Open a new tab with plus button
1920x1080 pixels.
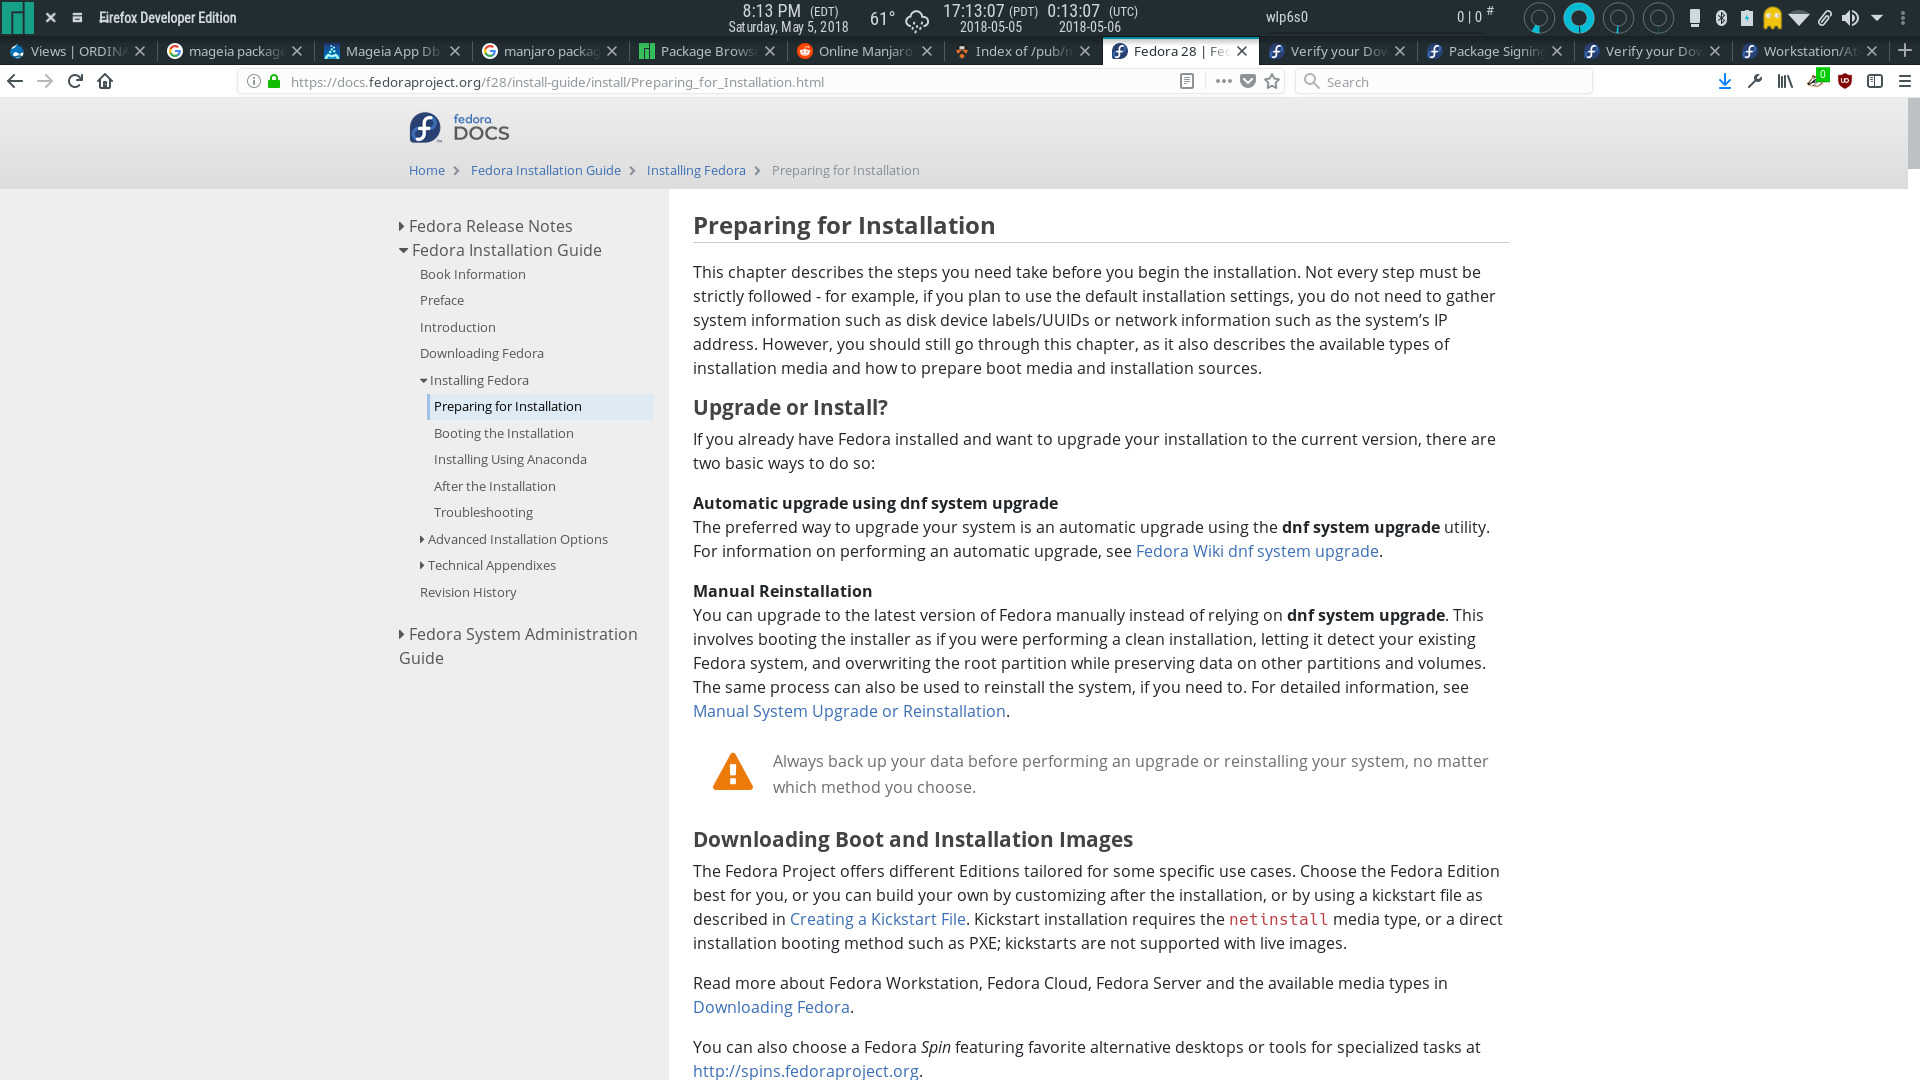pyautogui.click(x=1904, y=50)
